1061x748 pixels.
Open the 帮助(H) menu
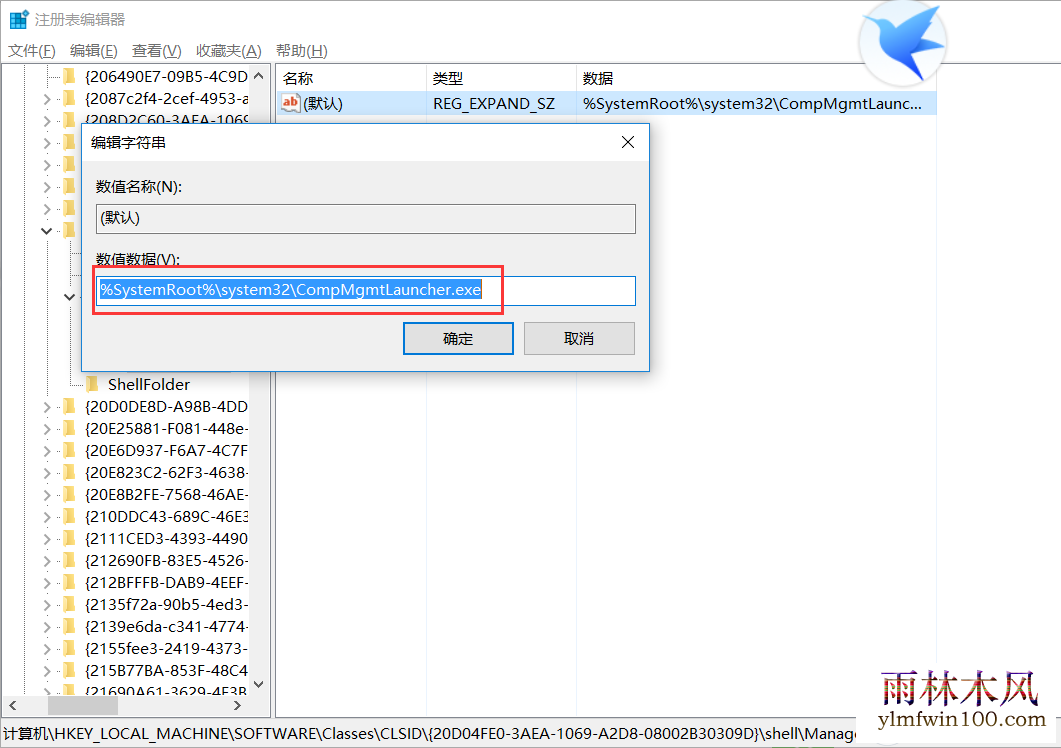tap(302, 51)
